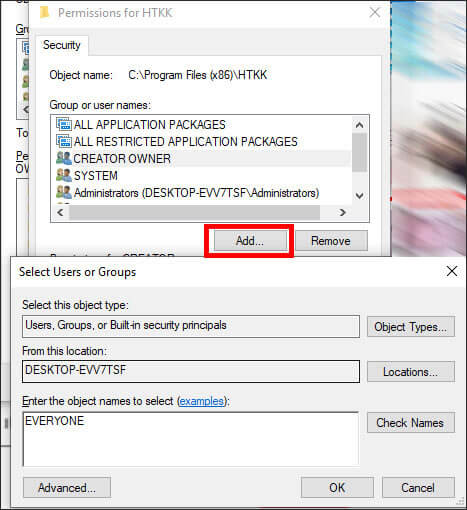Click the ALL APPLICATION PACKAGES icon
The image size is (467, 510).
[x=64, y=124]
